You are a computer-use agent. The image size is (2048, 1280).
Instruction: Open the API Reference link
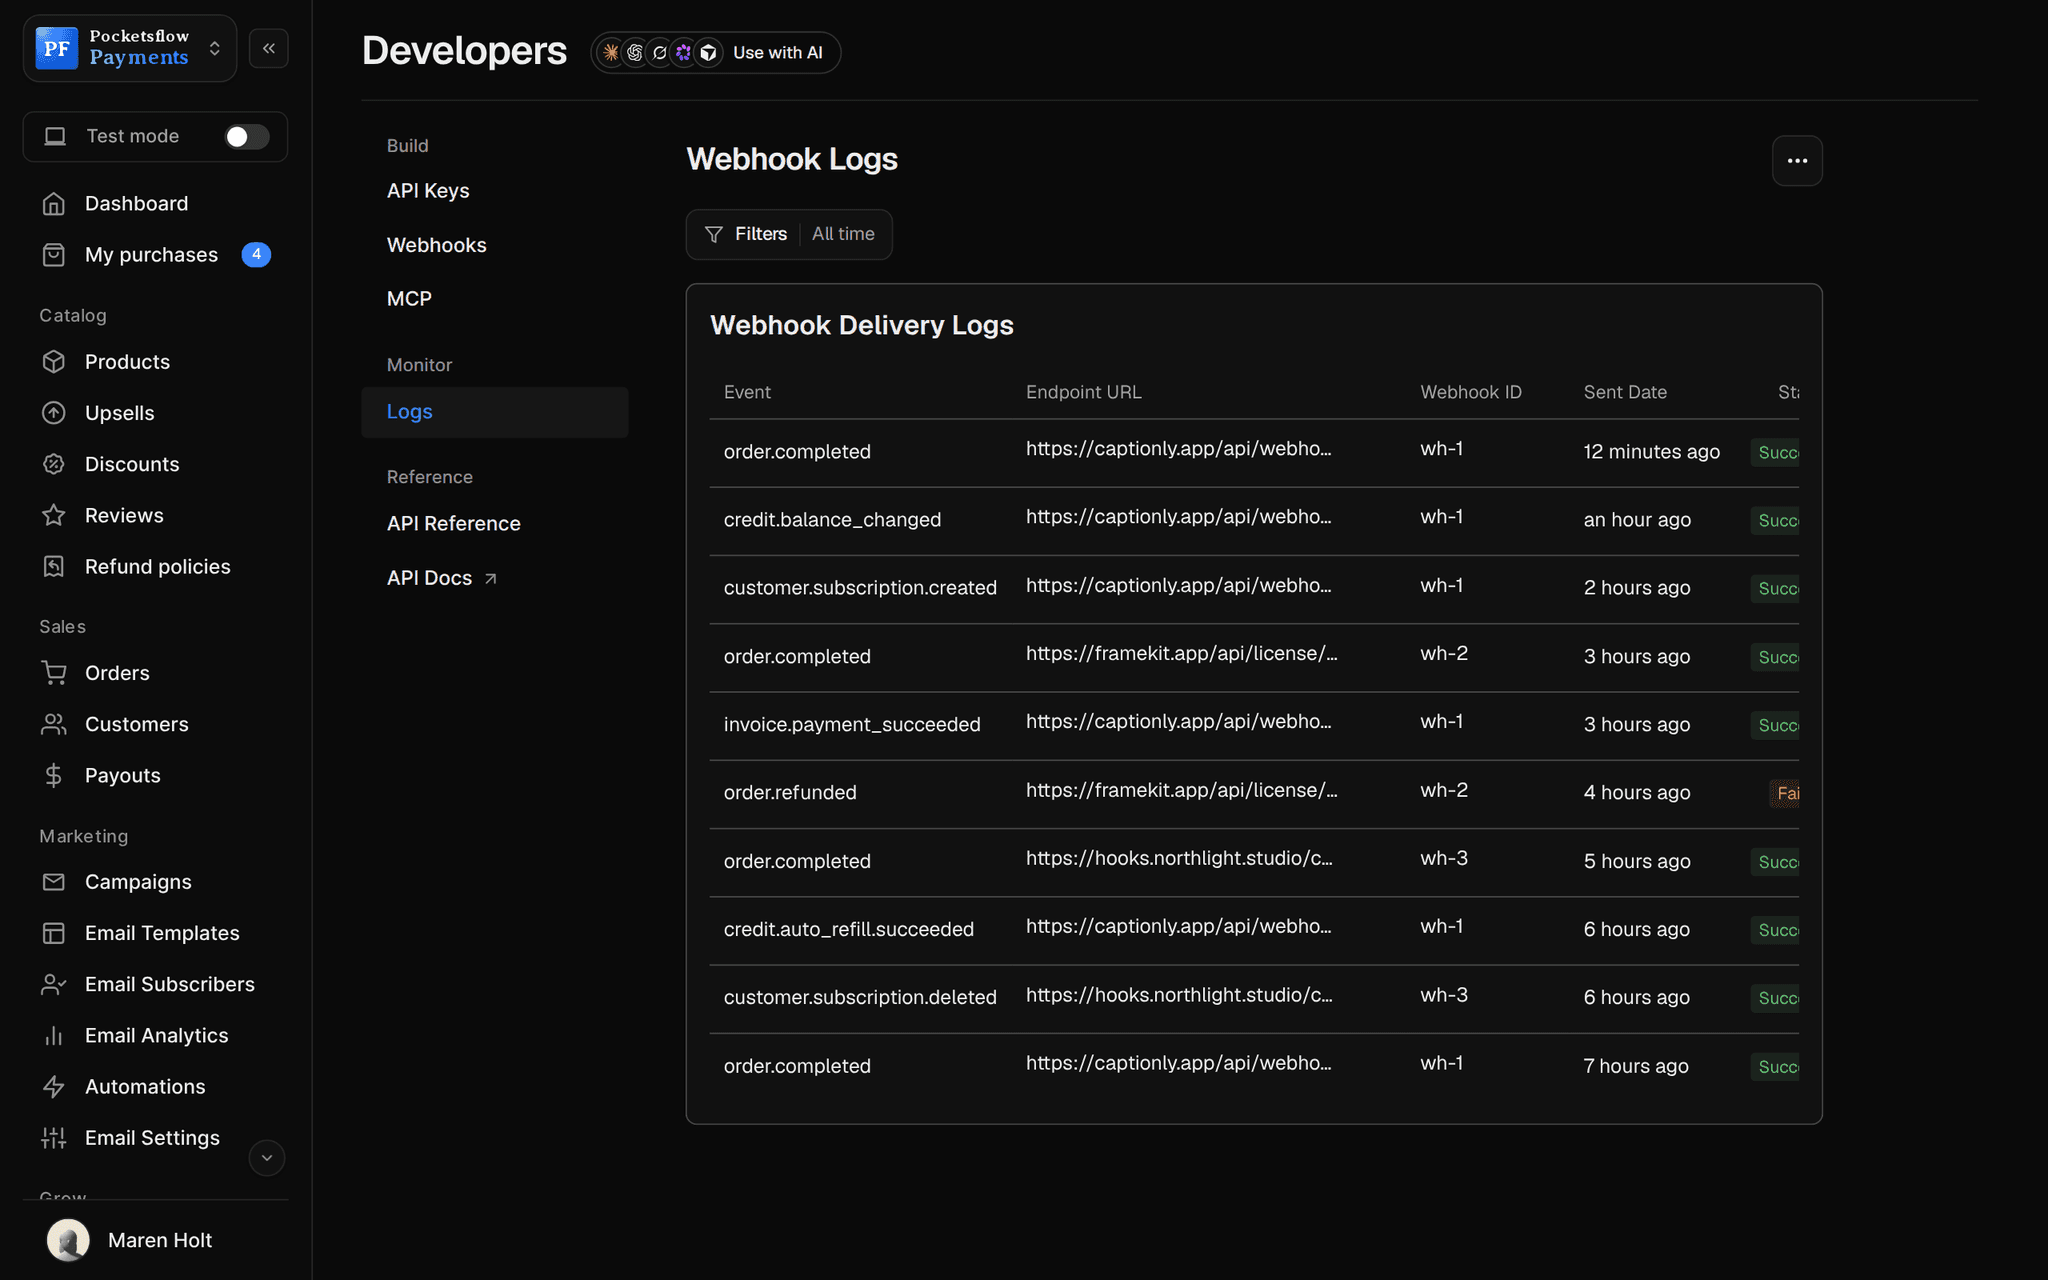[454, 524]
